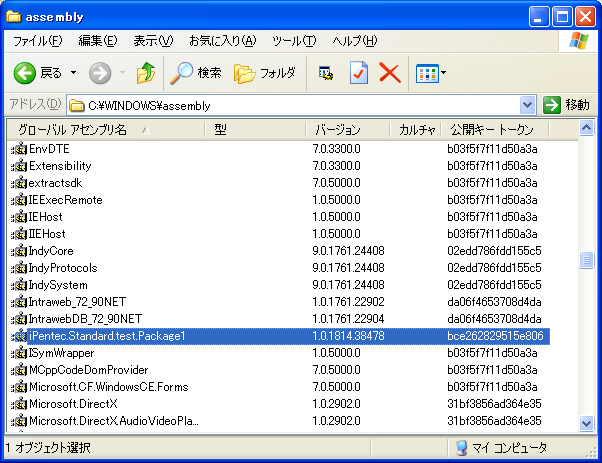Open the ヘルプ(H) menu

click(x=354, y=41)
